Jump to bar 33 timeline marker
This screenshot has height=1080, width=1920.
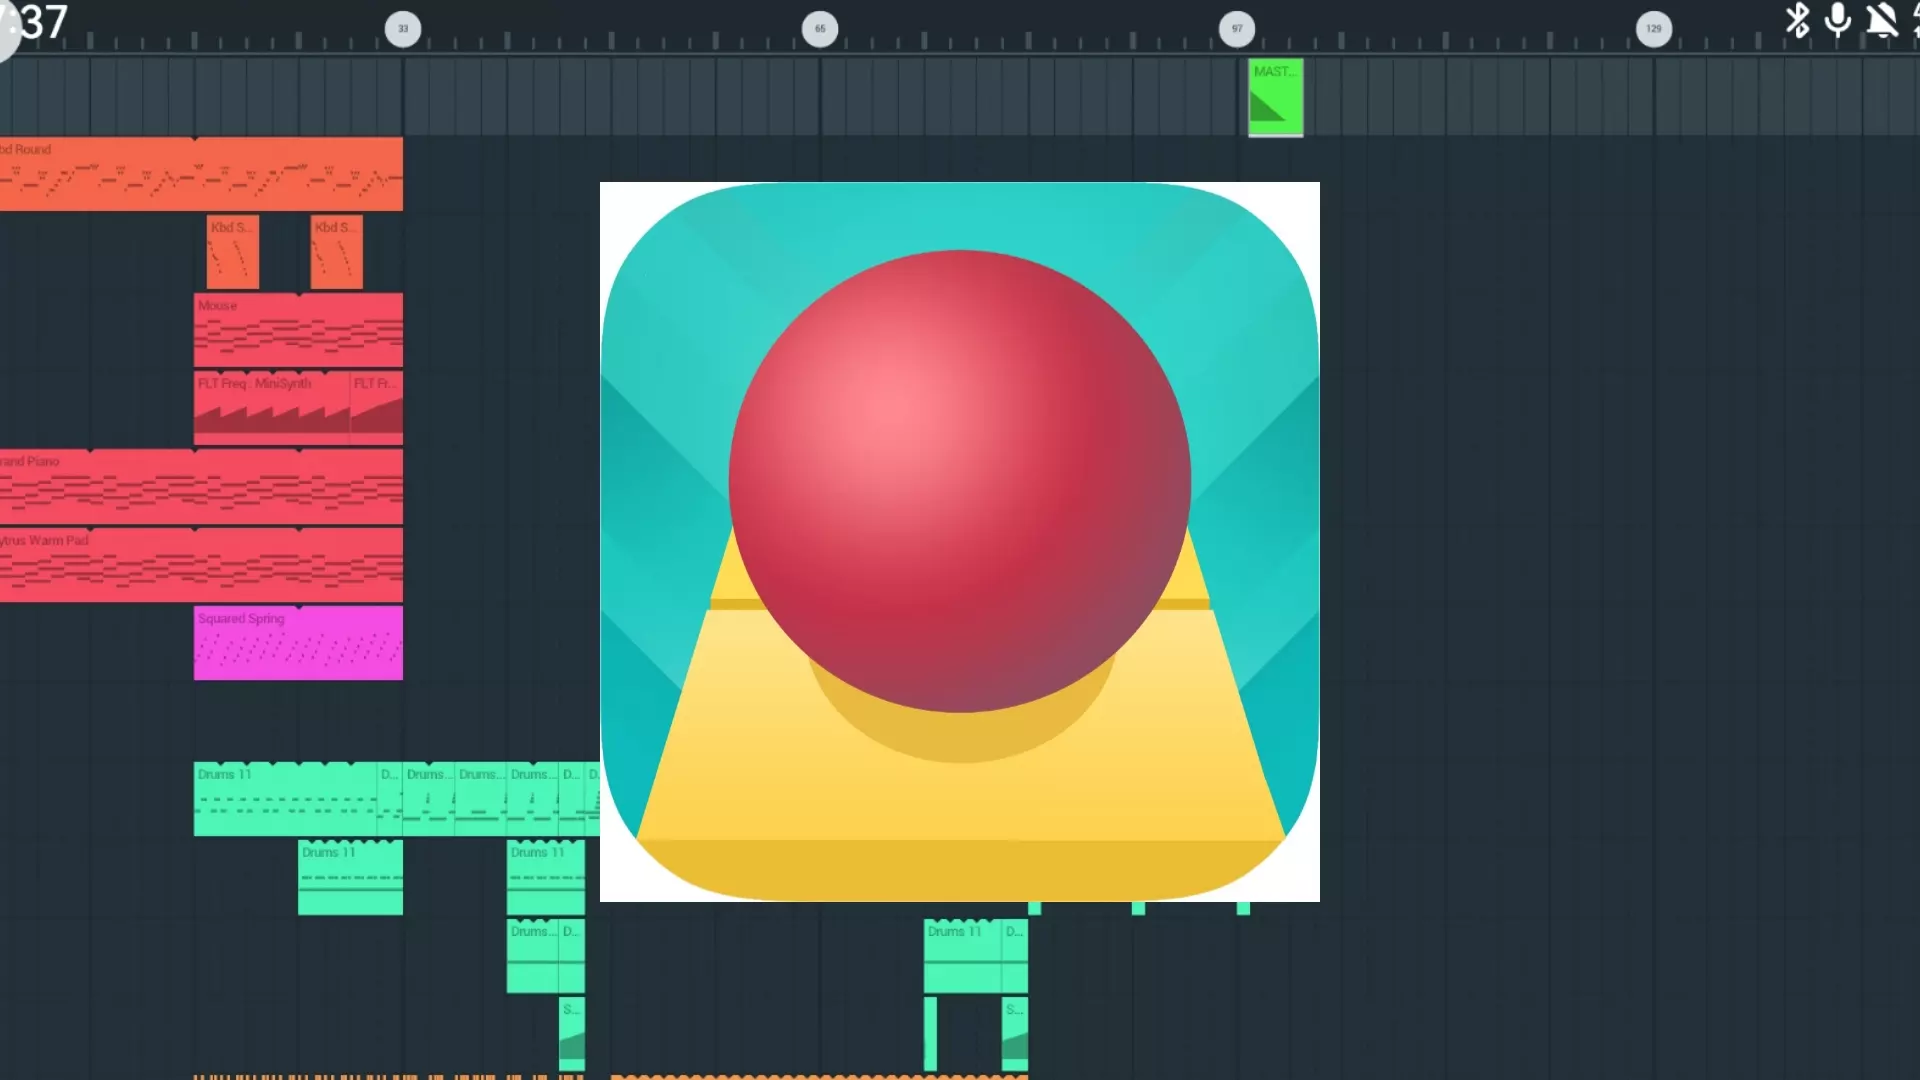[x=403, y=29]
